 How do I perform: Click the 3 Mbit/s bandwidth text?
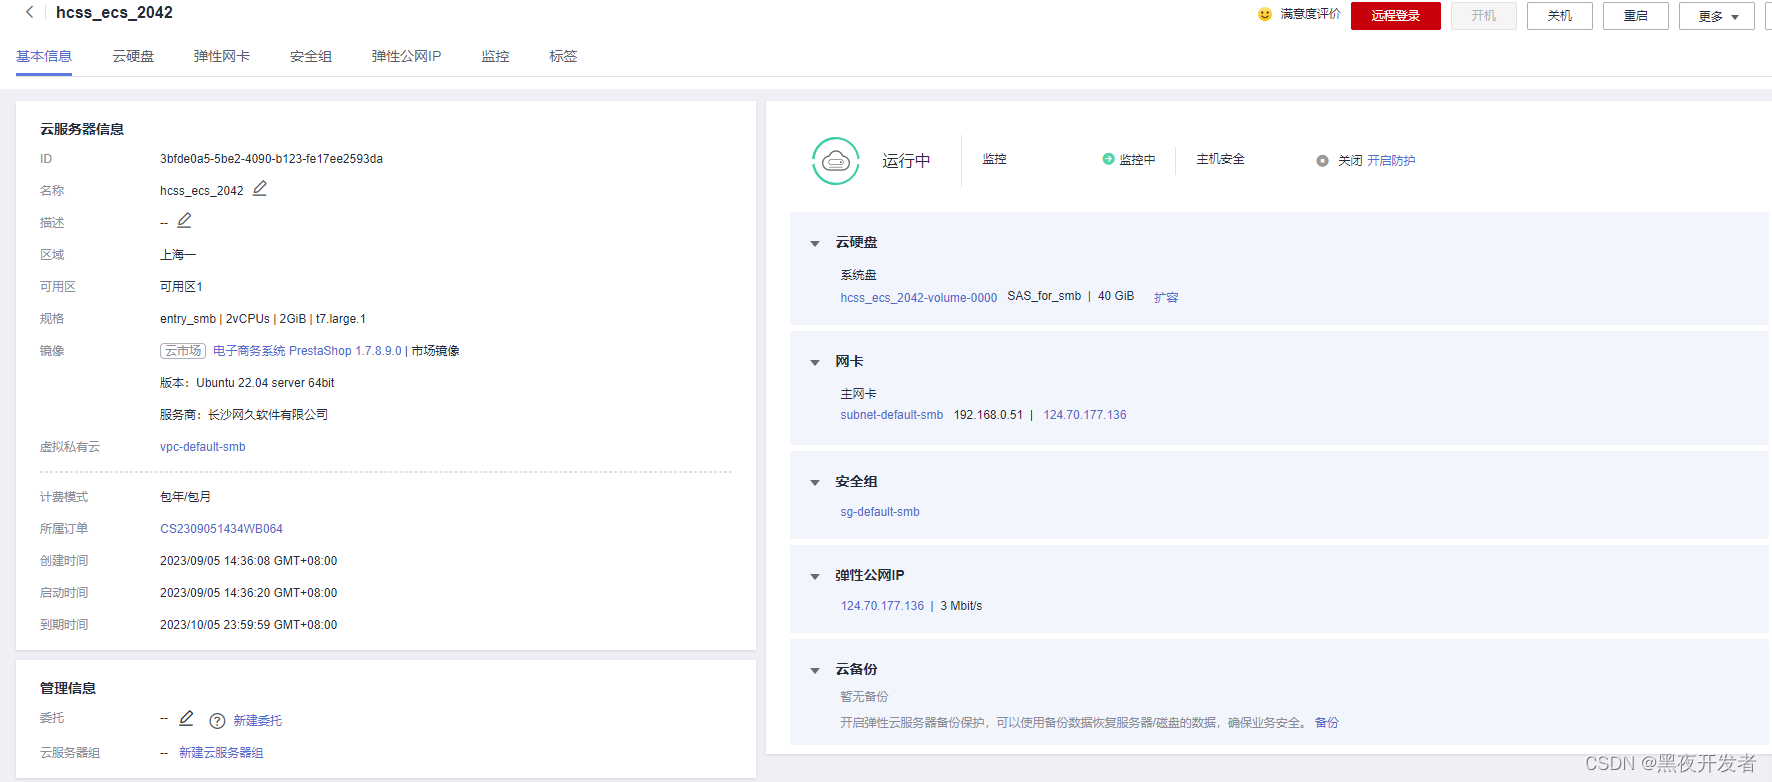coord(961,606)
